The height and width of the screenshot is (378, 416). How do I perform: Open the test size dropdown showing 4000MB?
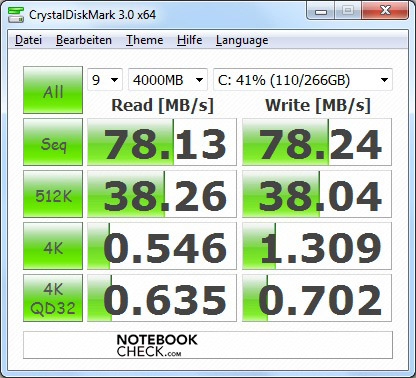tap(168, 80)
